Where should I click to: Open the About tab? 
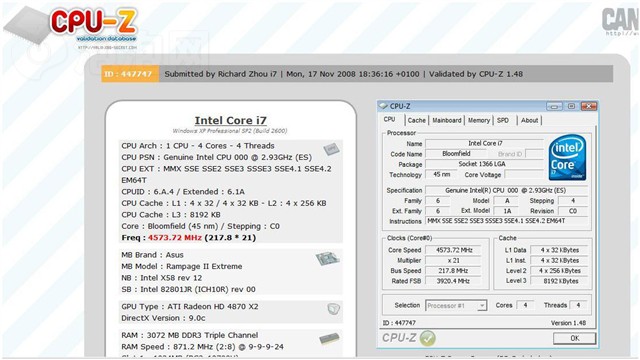[529, 120]
